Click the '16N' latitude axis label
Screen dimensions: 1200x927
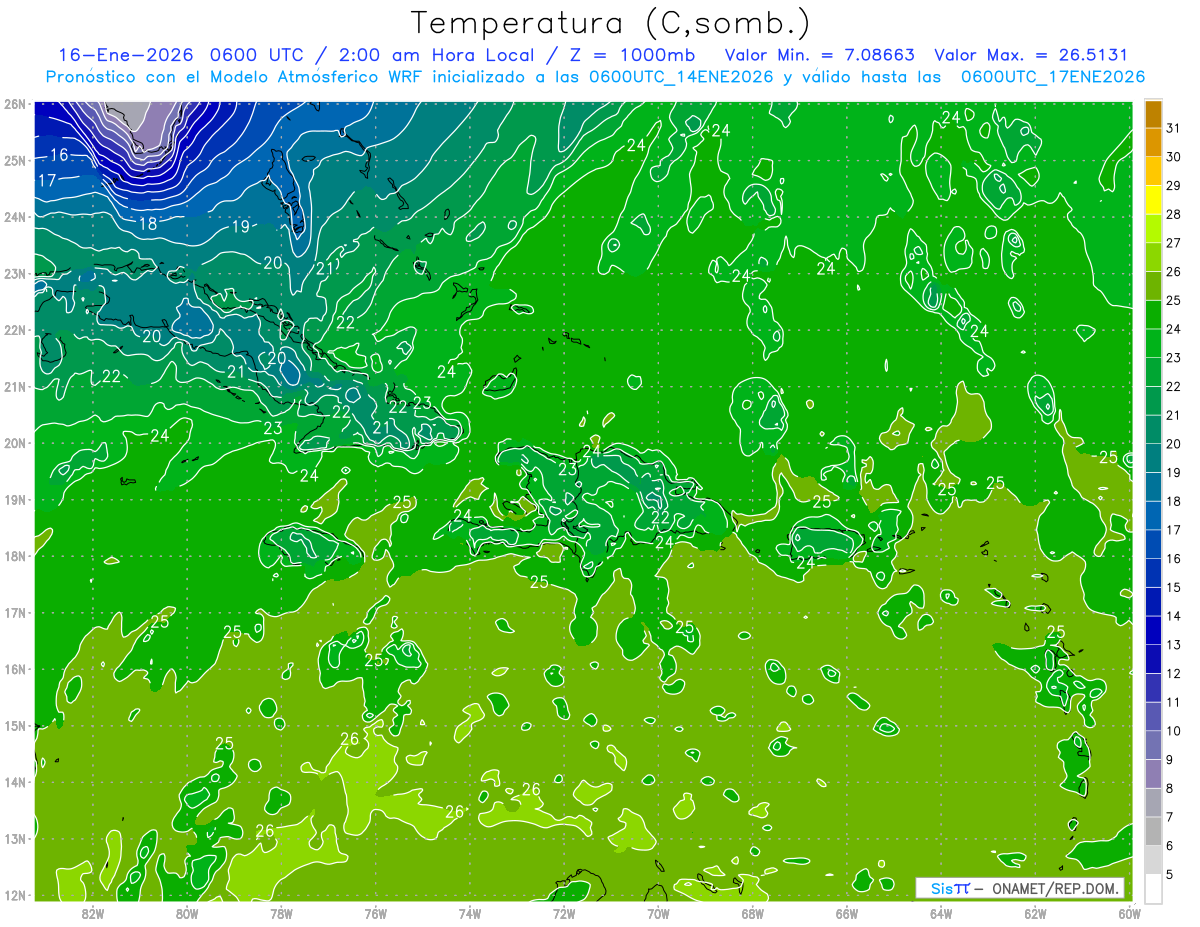(x=15, y=669)
